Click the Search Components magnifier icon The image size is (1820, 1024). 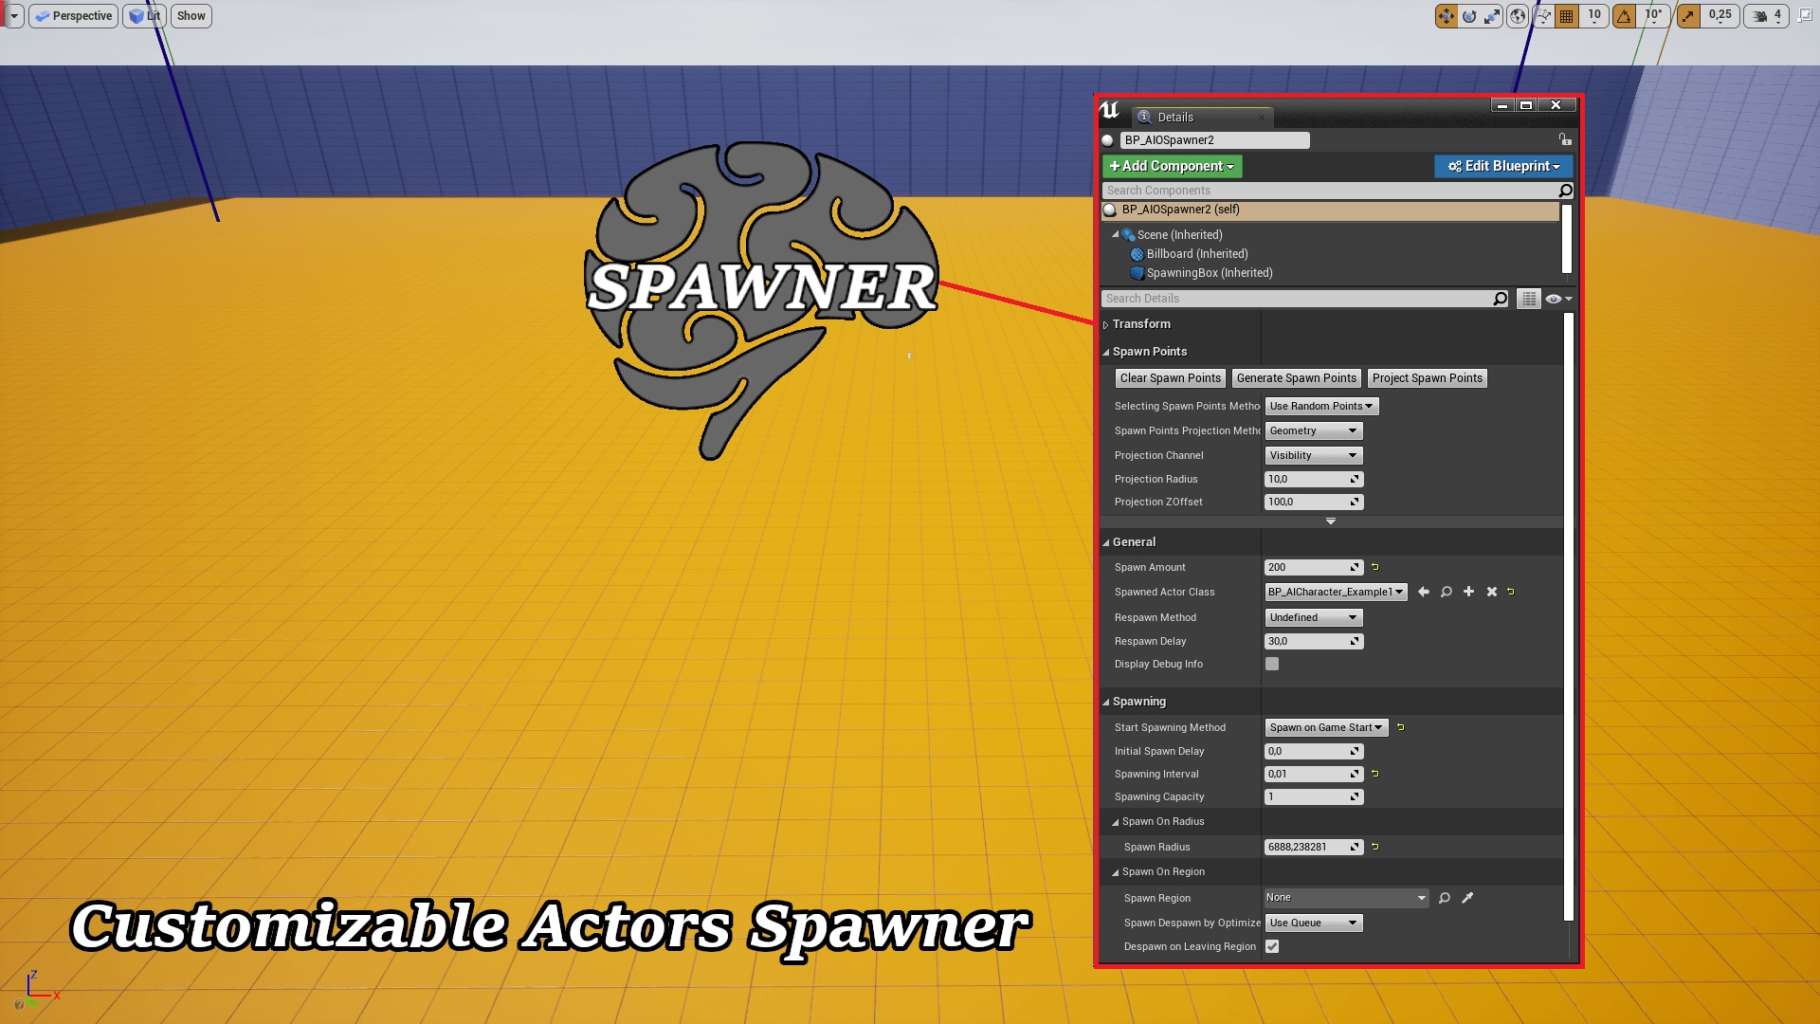[x=1565, y=190]
